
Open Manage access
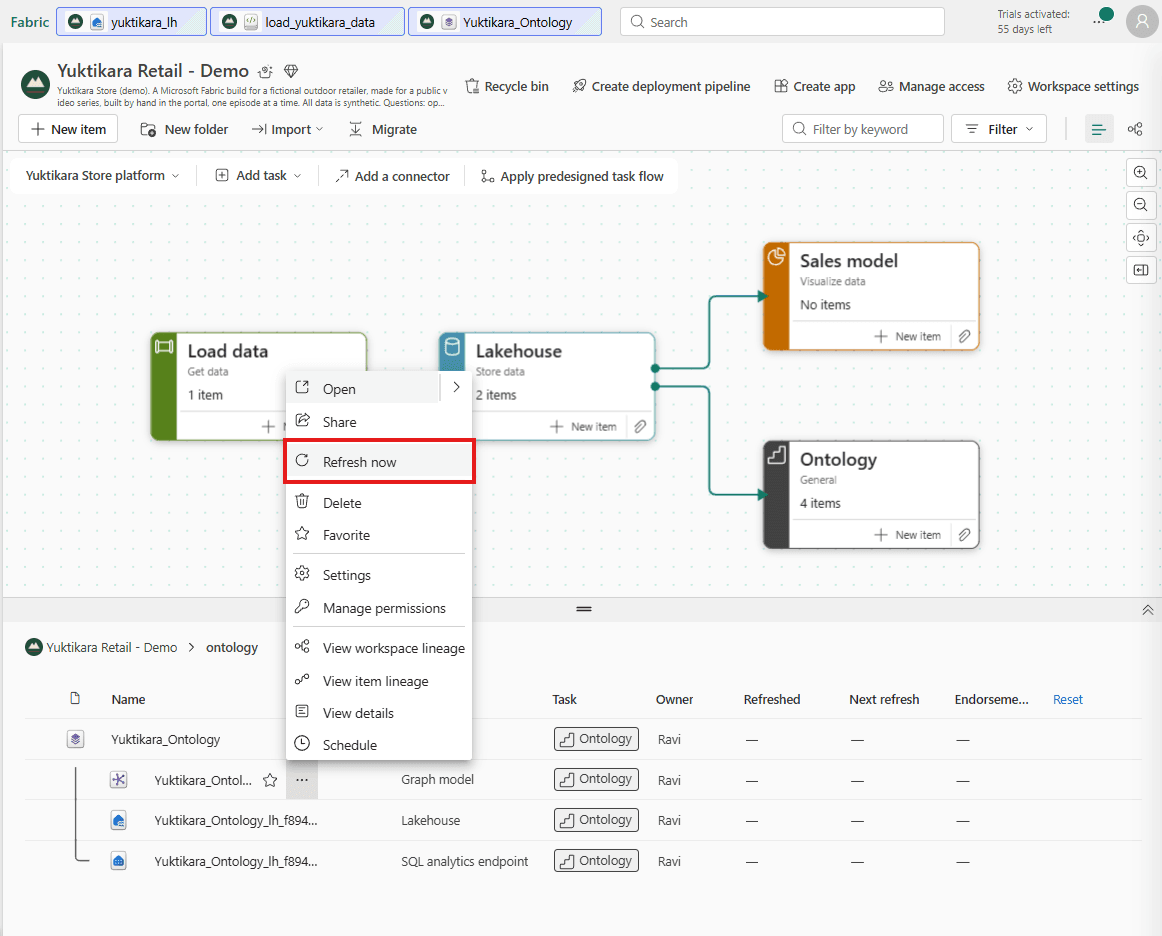932,87
